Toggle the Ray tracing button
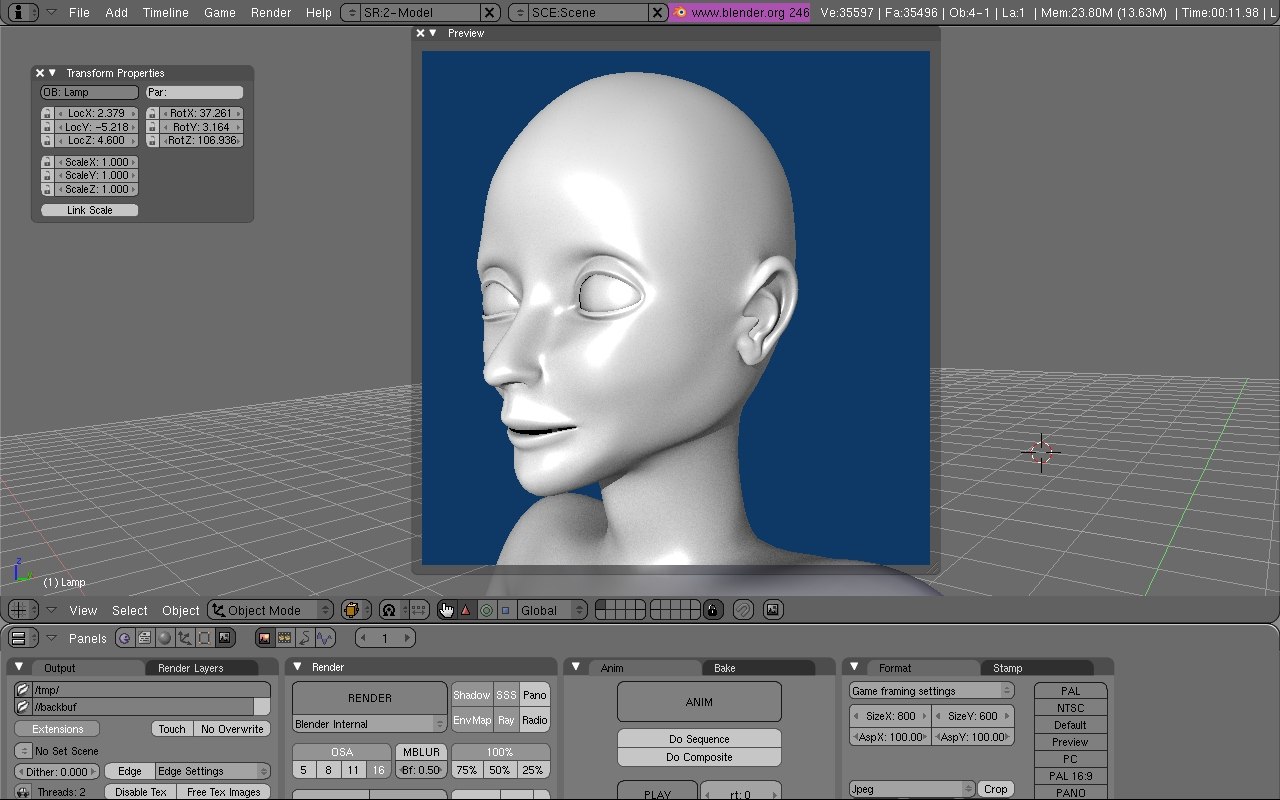 [x=506, y=720]
